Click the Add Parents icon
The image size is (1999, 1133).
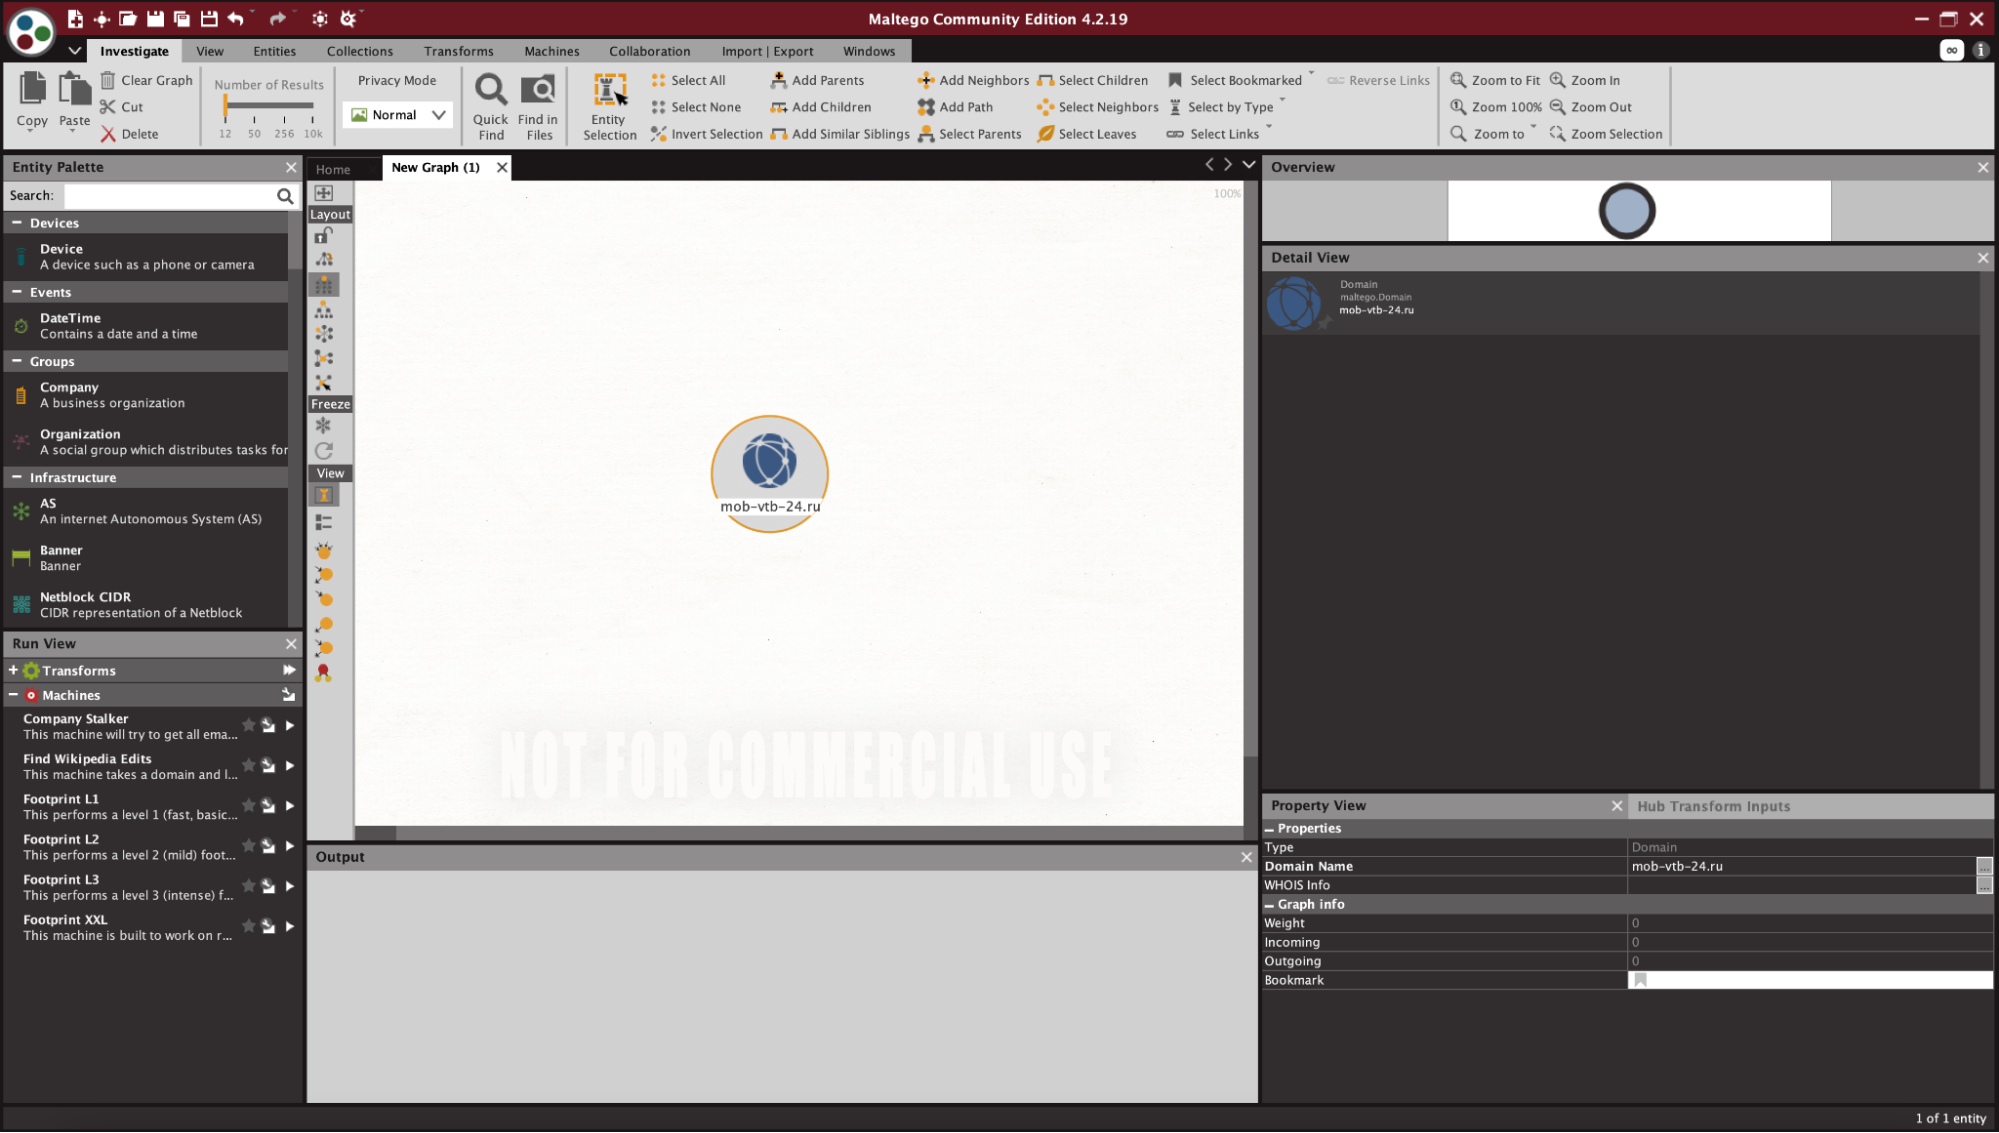click(778, 80)
